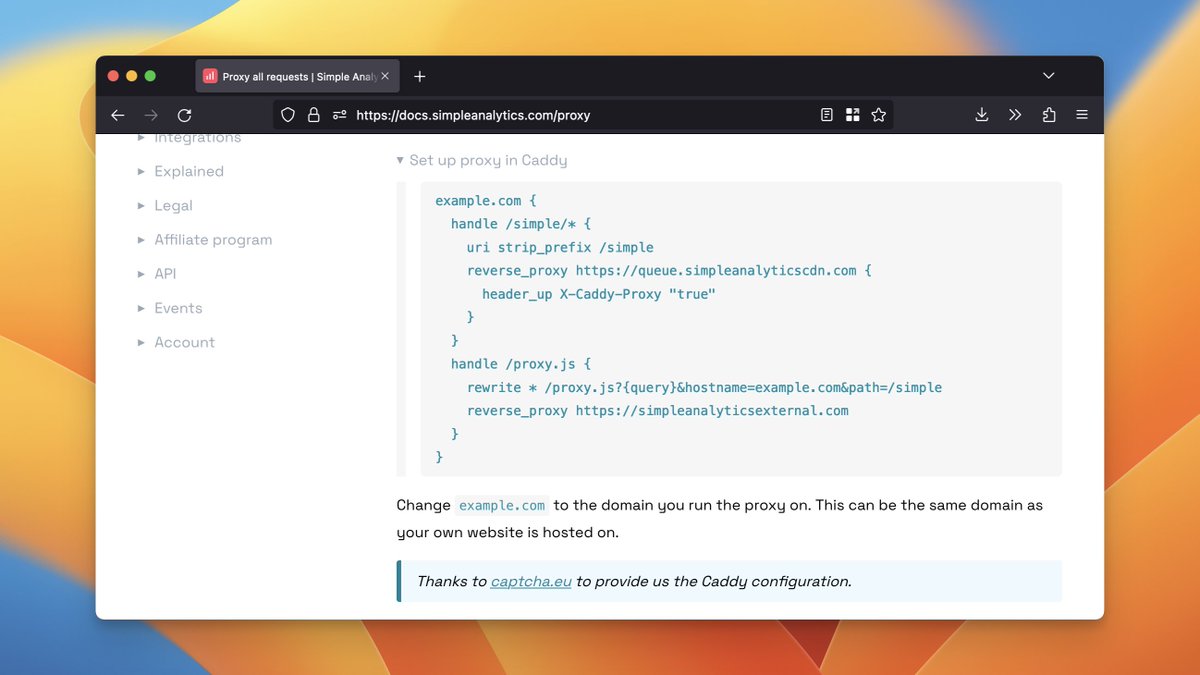The image size is (1200, 675).
Task: Open the hamburger application menu
Action: (x=1082, y=115)
